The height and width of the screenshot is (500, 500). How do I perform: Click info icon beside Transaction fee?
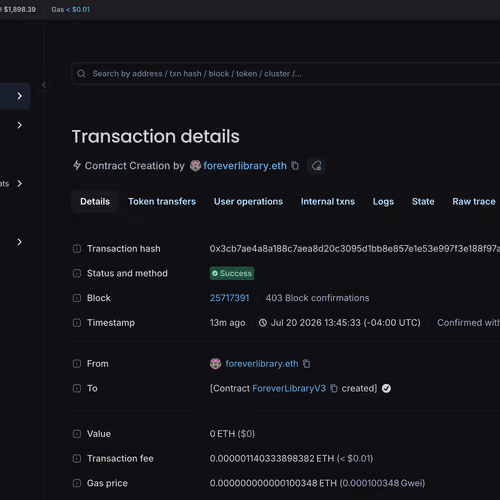[x=77, y=459]
